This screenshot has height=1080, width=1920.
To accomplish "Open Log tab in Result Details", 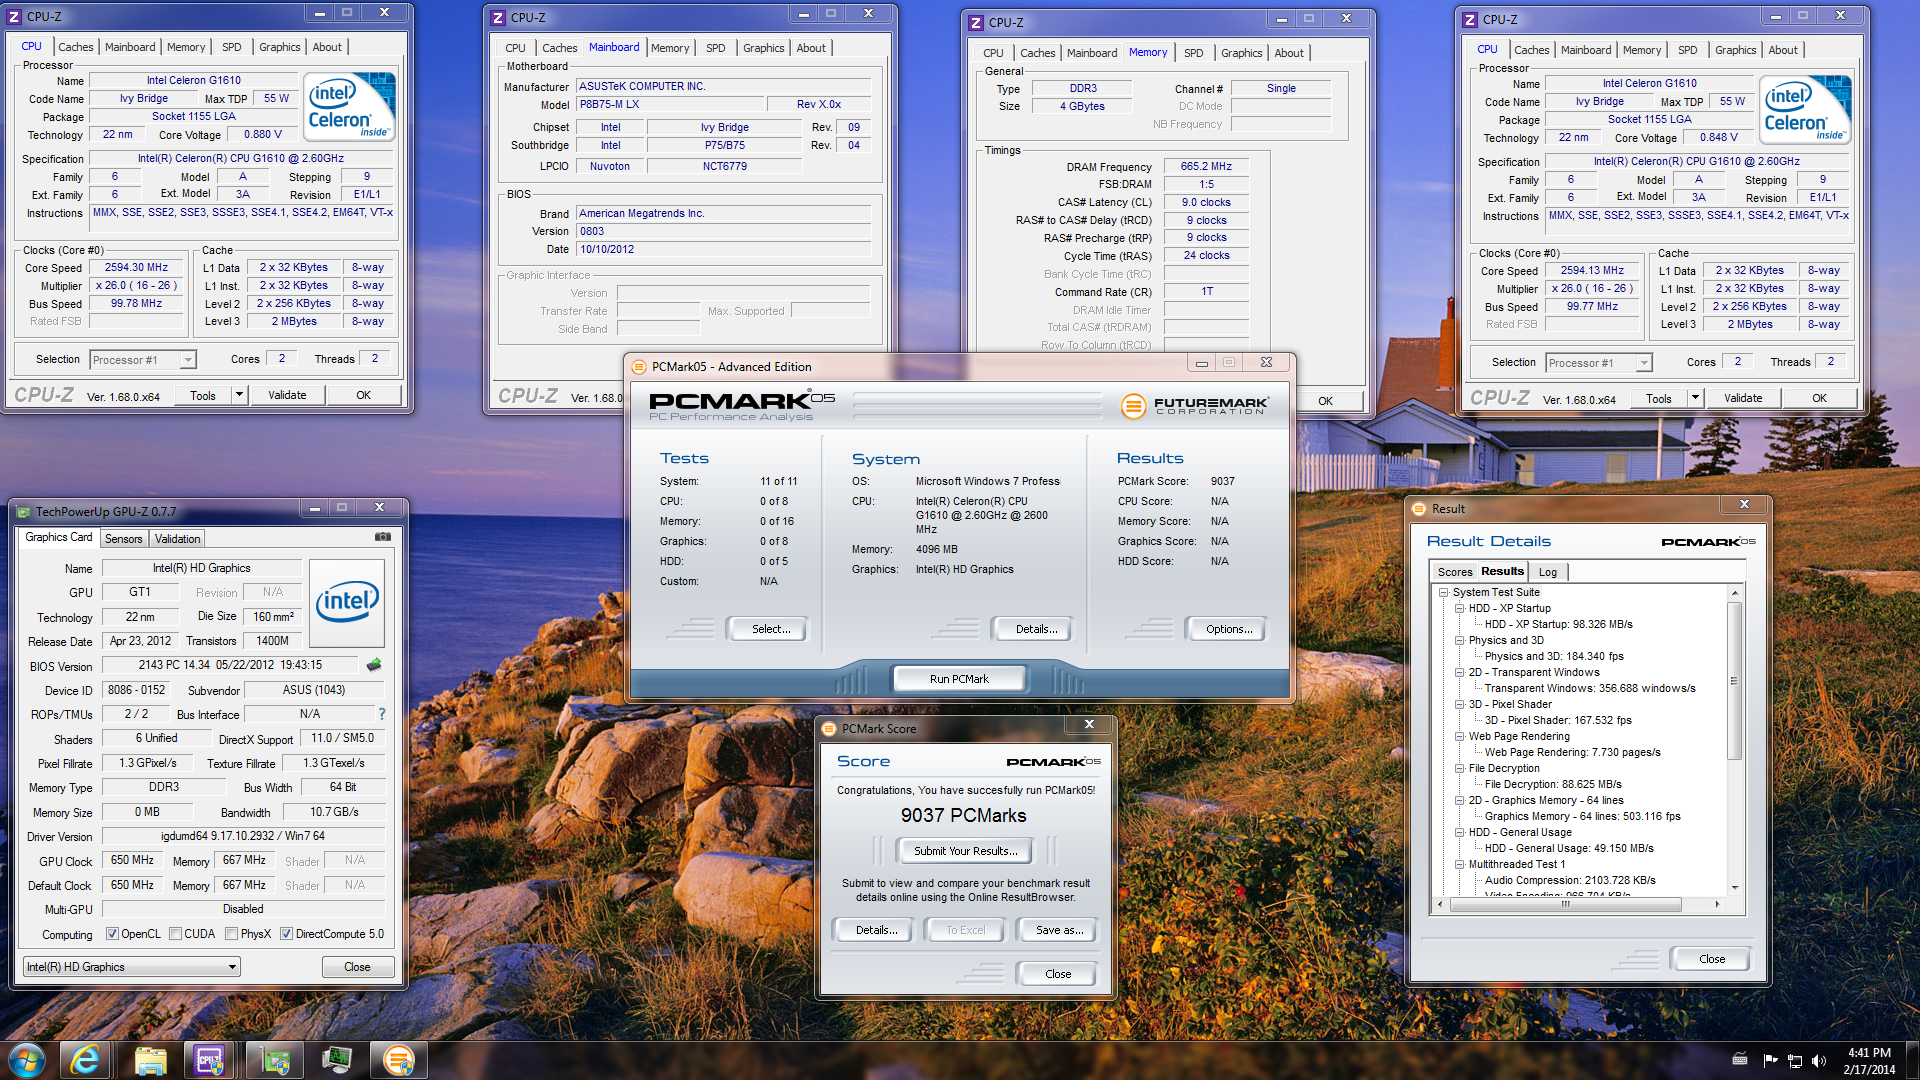I will point(1548,572).
